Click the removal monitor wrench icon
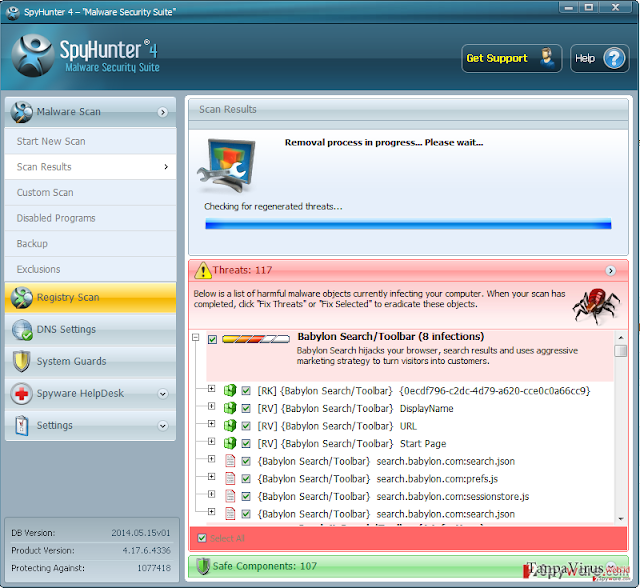This screenshot has height=588, width=640. (227, 166)
